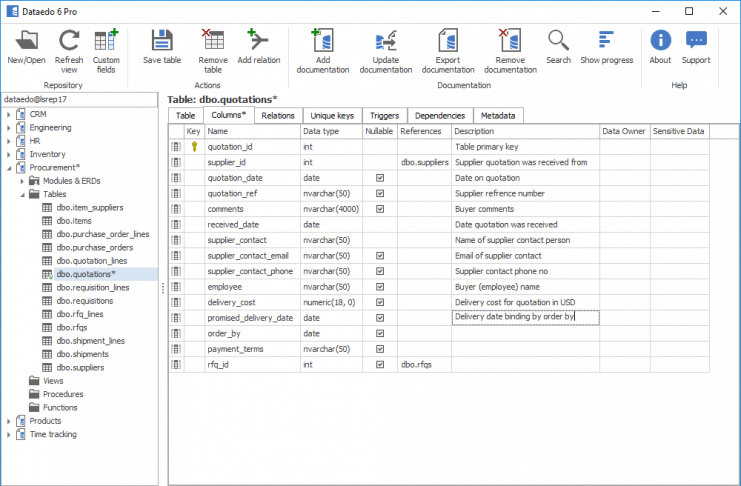Collapse the Procurement tree node
The width and height of the screenshot is (741, 486).
(8, 168)
